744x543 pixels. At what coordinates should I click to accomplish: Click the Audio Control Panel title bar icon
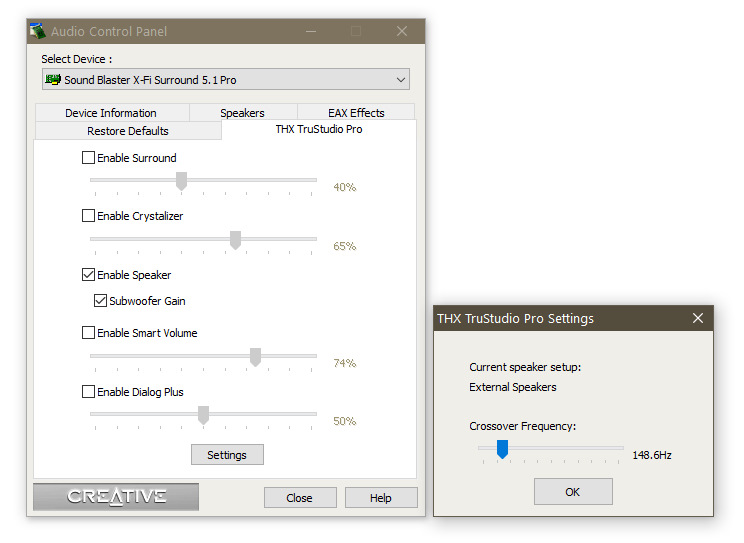pos(37,31)
